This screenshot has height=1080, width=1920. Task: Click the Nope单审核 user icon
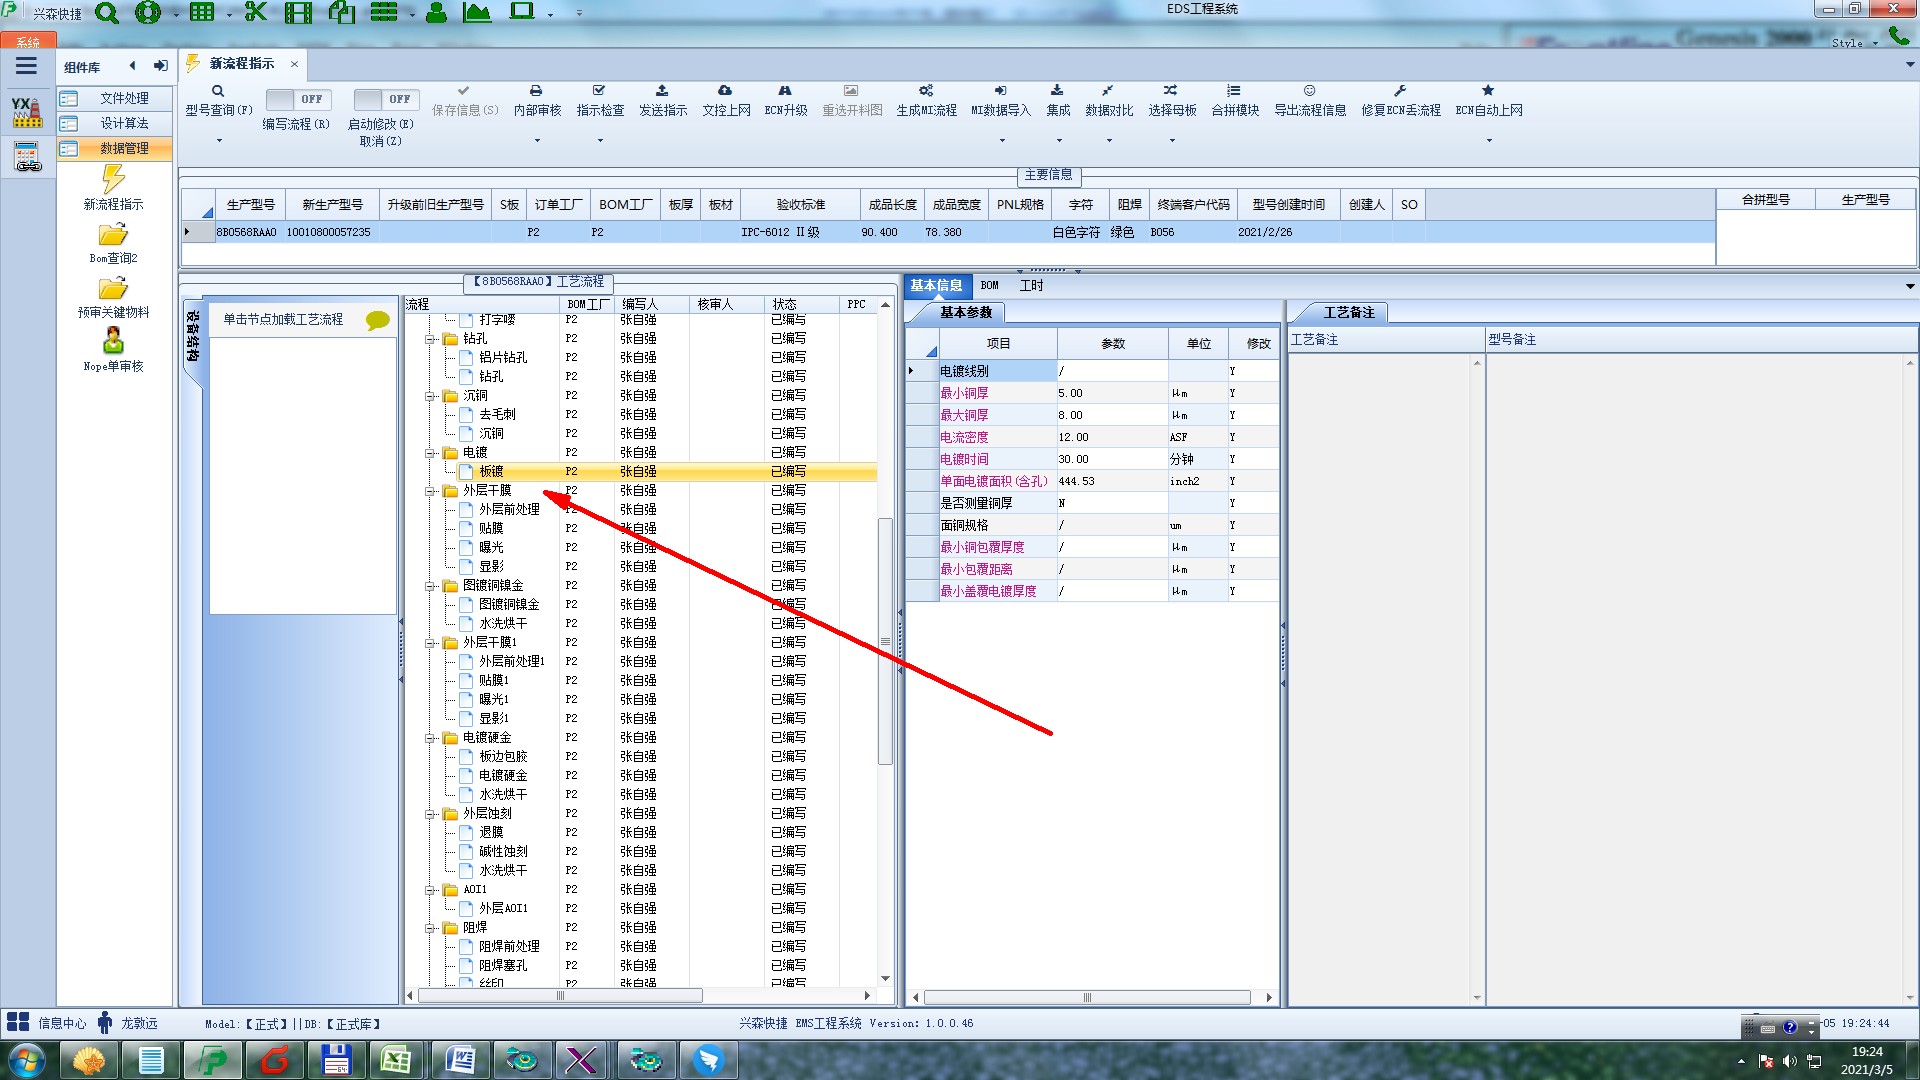tap(113, 341)
